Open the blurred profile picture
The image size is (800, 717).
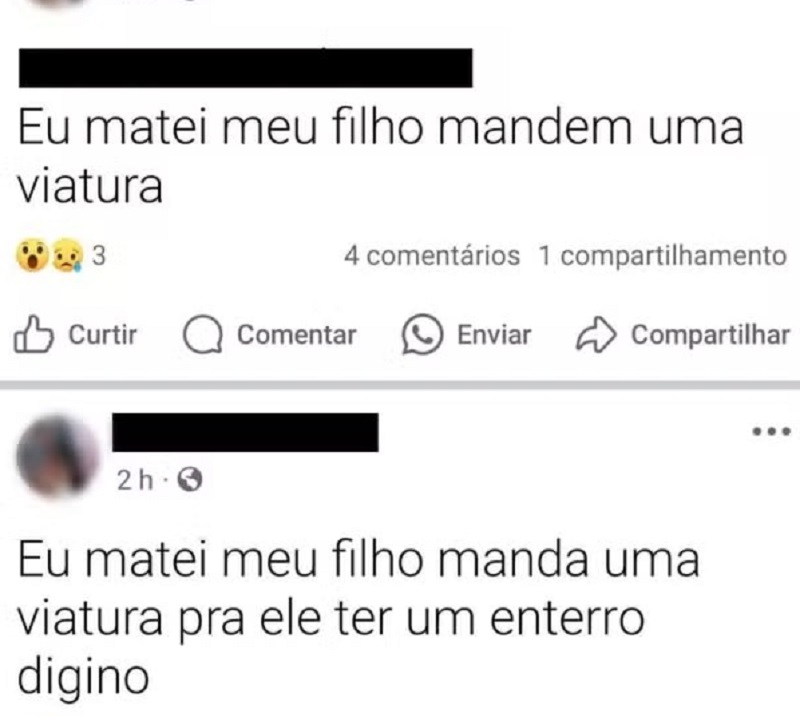[57, 456]
